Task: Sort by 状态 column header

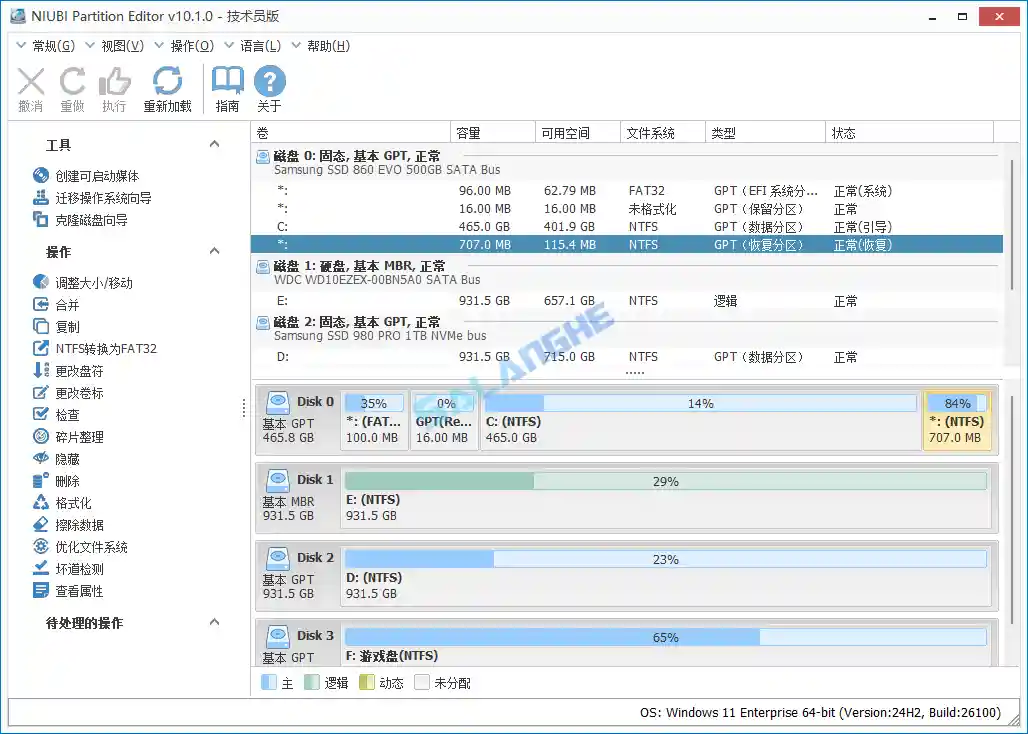Action: pos(909,133)
